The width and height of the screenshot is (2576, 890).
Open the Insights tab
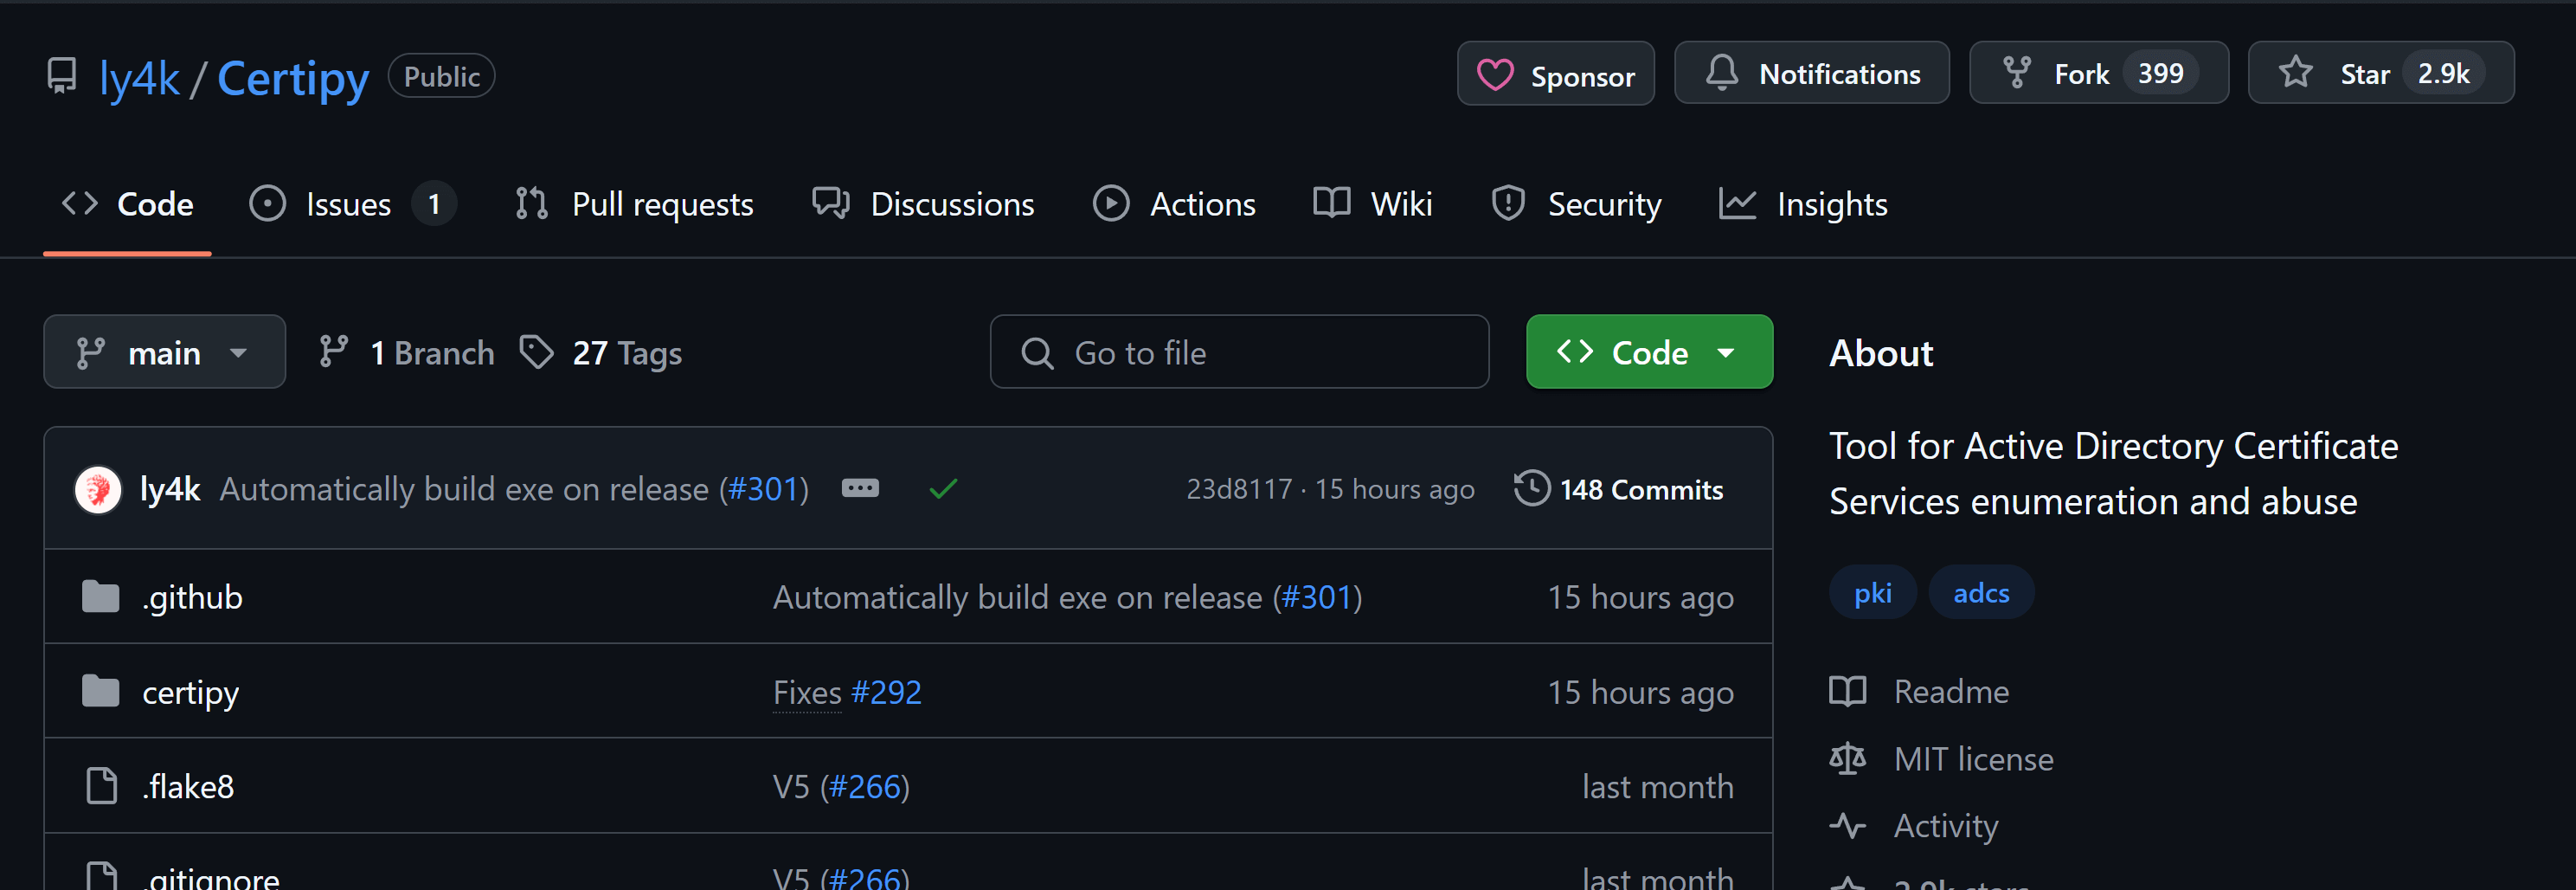pos(1803,204)
